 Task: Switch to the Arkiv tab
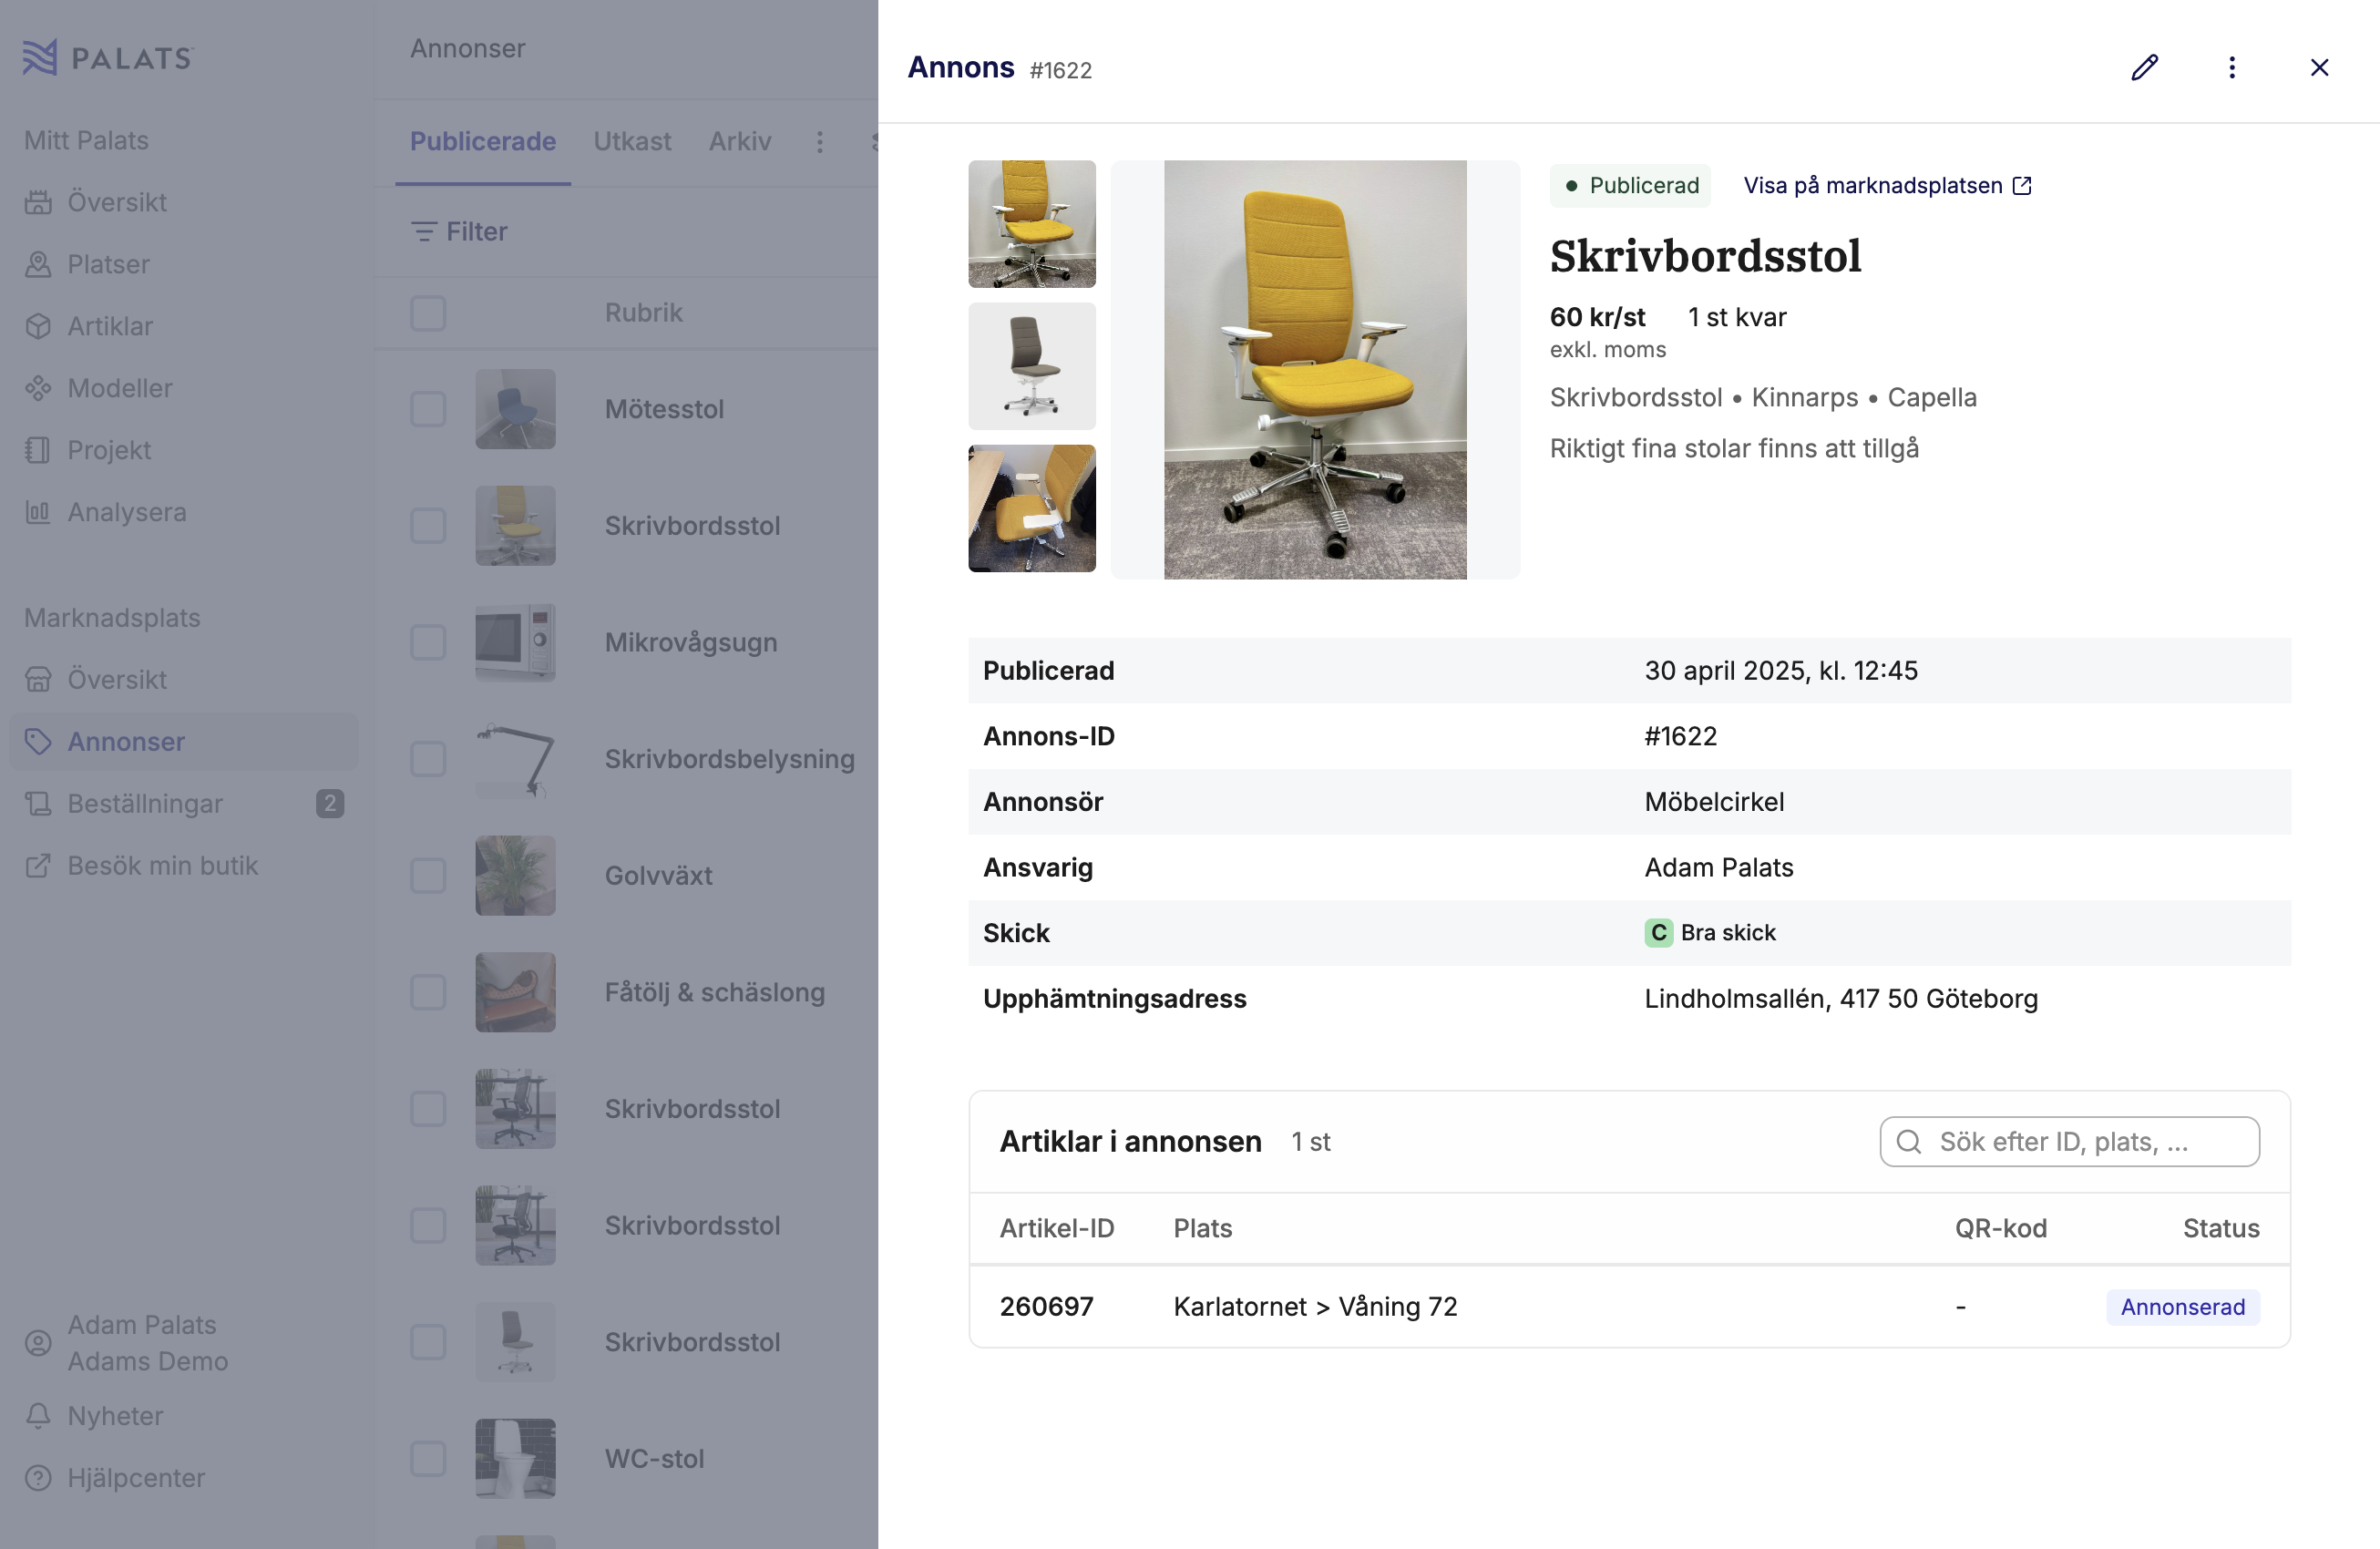click(x=740, y=142)
